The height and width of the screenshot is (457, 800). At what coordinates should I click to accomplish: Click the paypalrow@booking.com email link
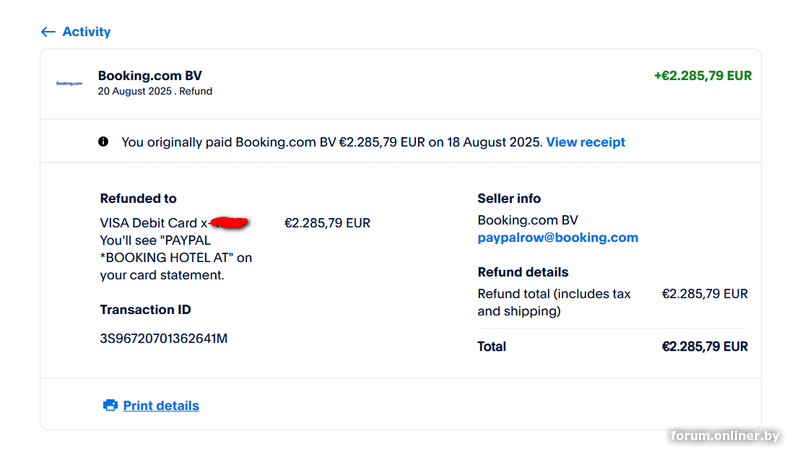[557, 238]
